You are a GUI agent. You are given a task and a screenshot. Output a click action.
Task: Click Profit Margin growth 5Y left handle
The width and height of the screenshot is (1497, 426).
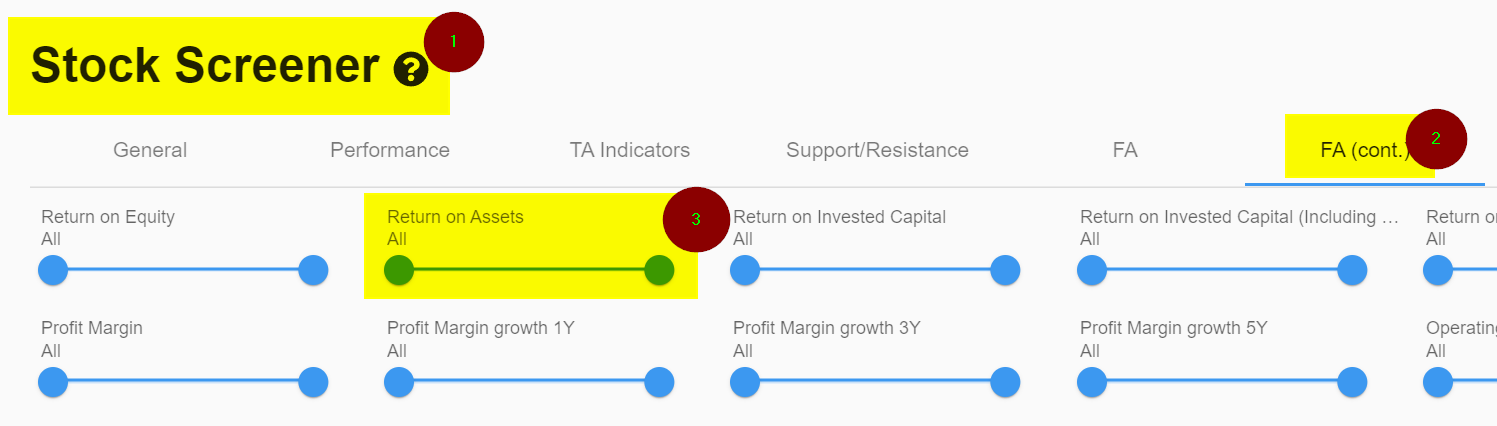pos(1092,382)
